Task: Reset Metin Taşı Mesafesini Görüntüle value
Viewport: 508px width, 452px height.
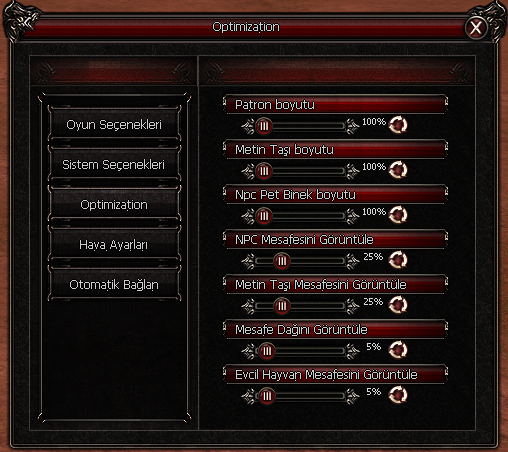Action: [x=398, y=305]
